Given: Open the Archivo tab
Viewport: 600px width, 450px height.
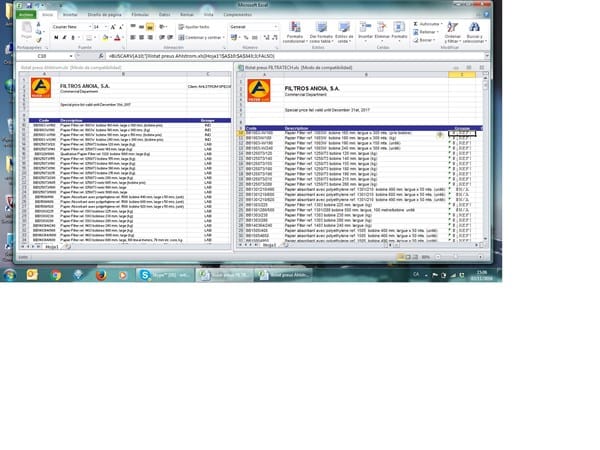Looking at the screenshot, I should (26, 15).
